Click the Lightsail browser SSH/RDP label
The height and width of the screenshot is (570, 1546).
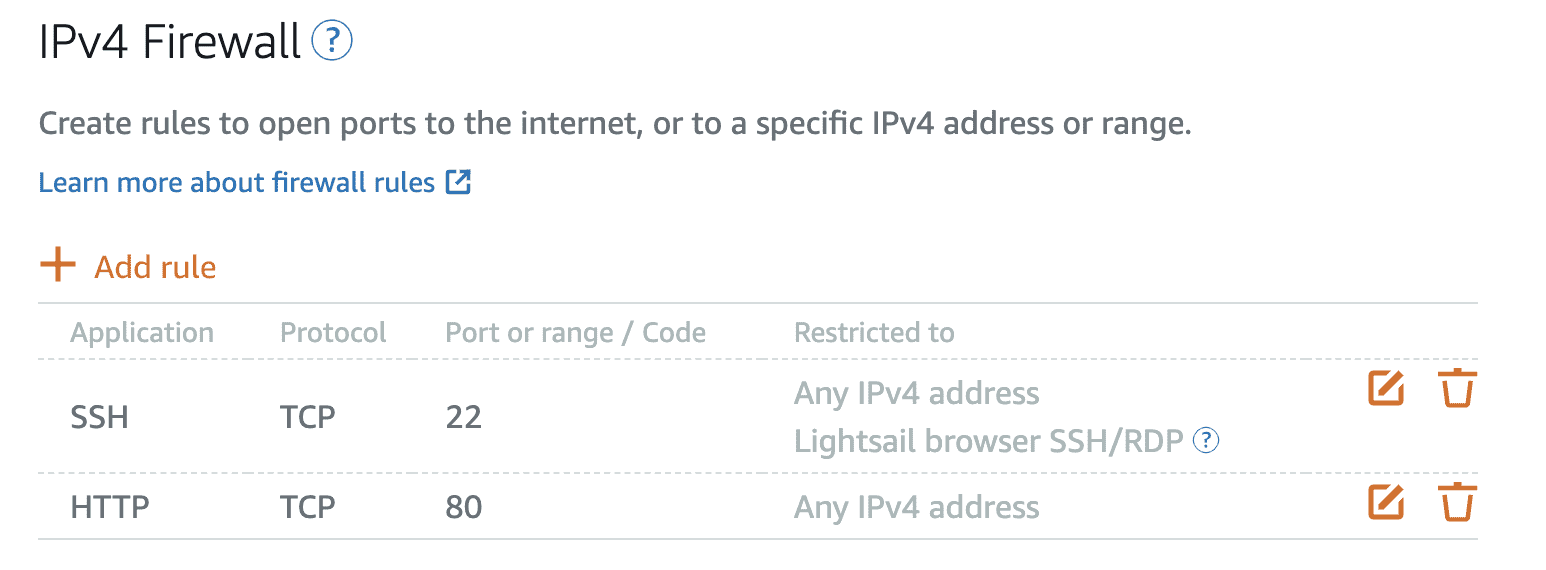(x=988, y=440)
